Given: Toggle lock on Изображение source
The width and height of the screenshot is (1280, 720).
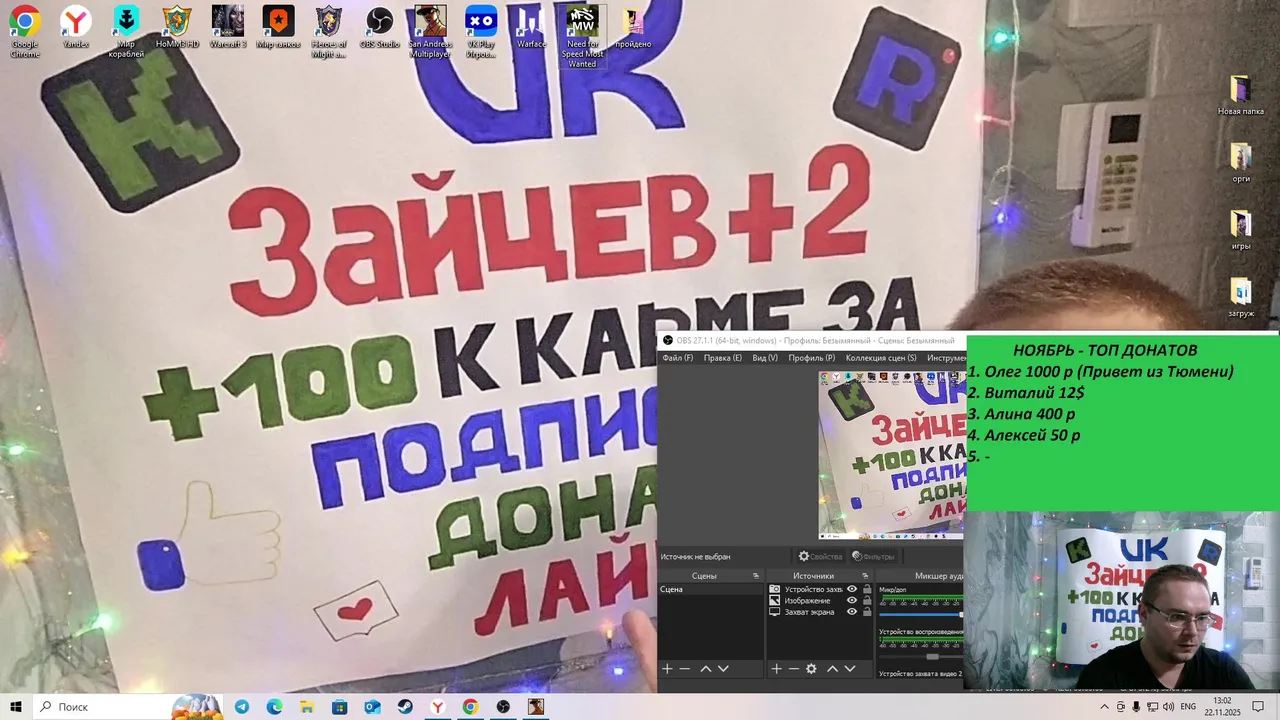Looking at the screenshot, I should [x=867, y=600].
